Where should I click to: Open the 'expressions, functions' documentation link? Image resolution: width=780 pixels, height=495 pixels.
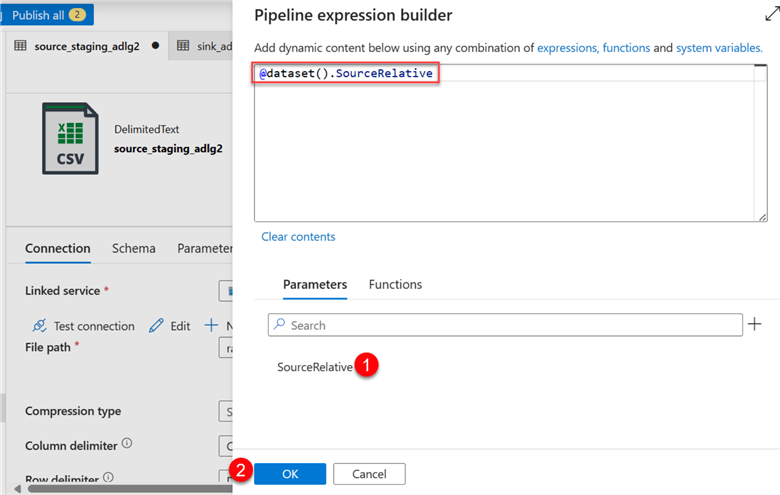593,47
